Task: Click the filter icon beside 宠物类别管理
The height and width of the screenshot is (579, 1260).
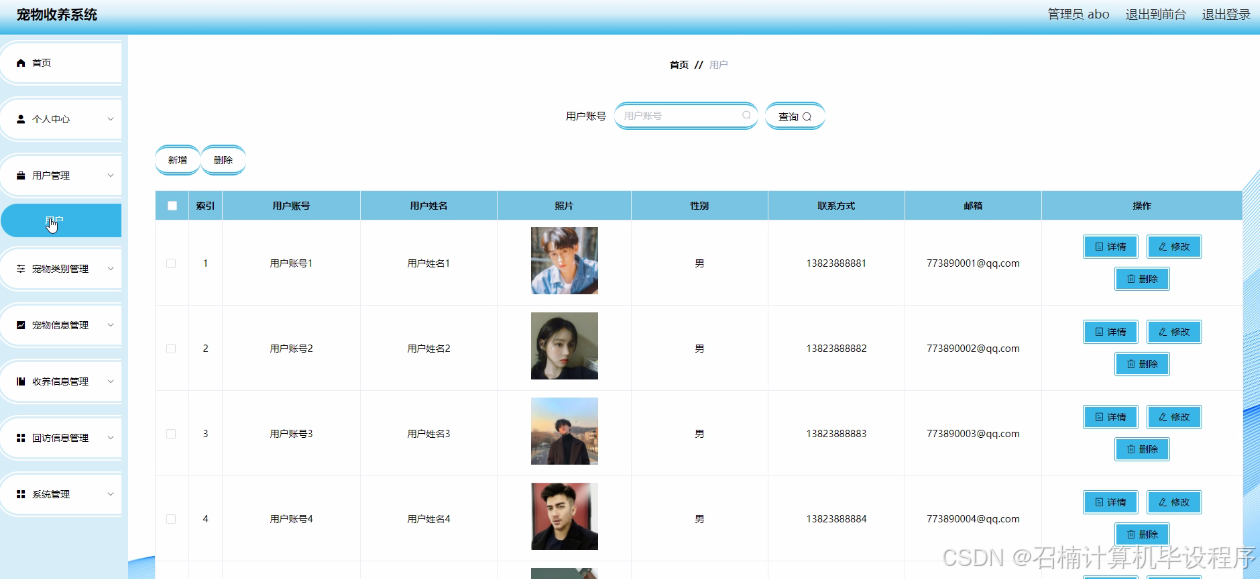Action: point(21,269)
